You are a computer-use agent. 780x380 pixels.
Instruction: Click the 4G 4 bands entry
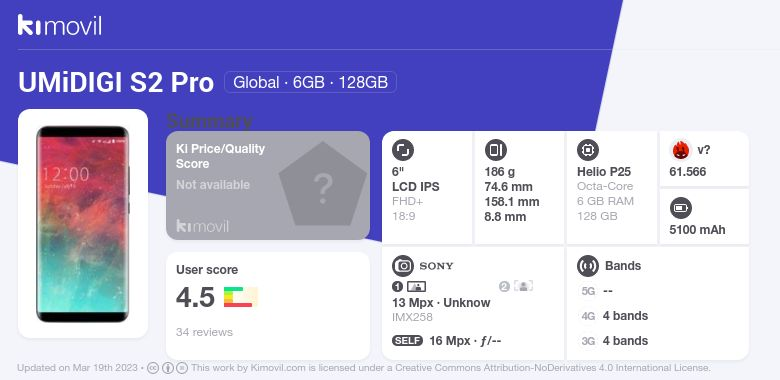click(614, 316)
